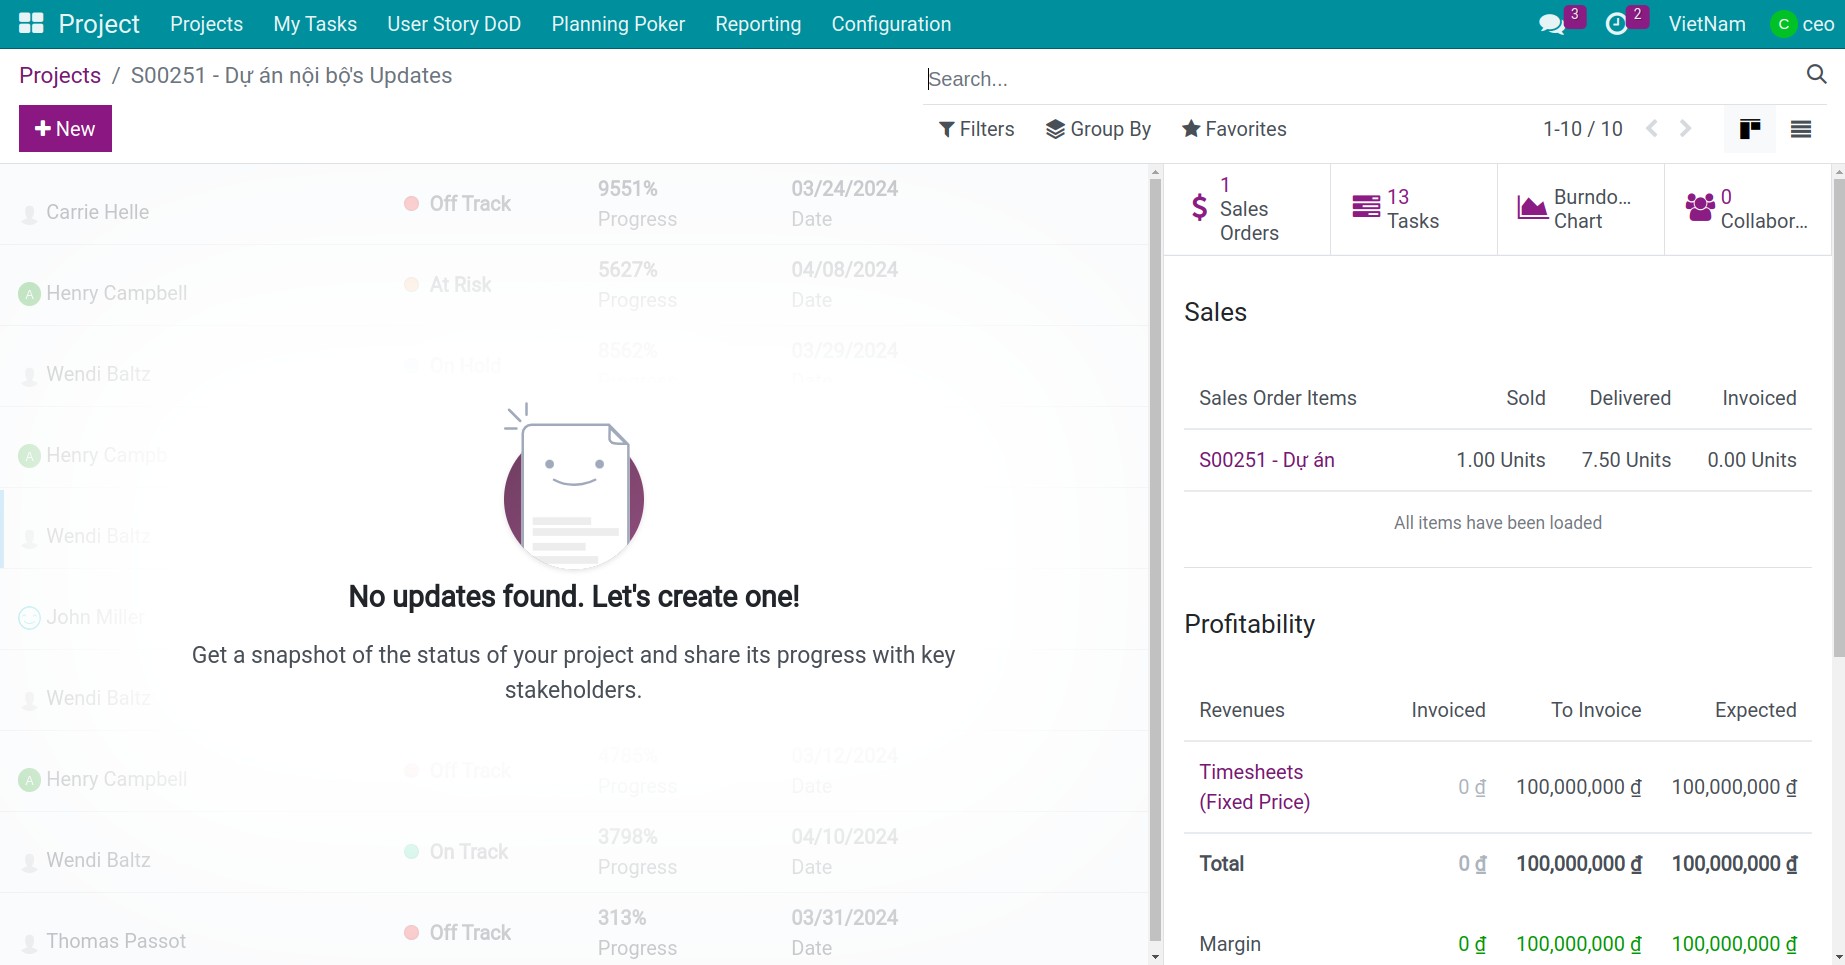The width and height of the screenshot is (1845, 965).
Task: Click the ceo user avatar
Action: coord(1783,24)
